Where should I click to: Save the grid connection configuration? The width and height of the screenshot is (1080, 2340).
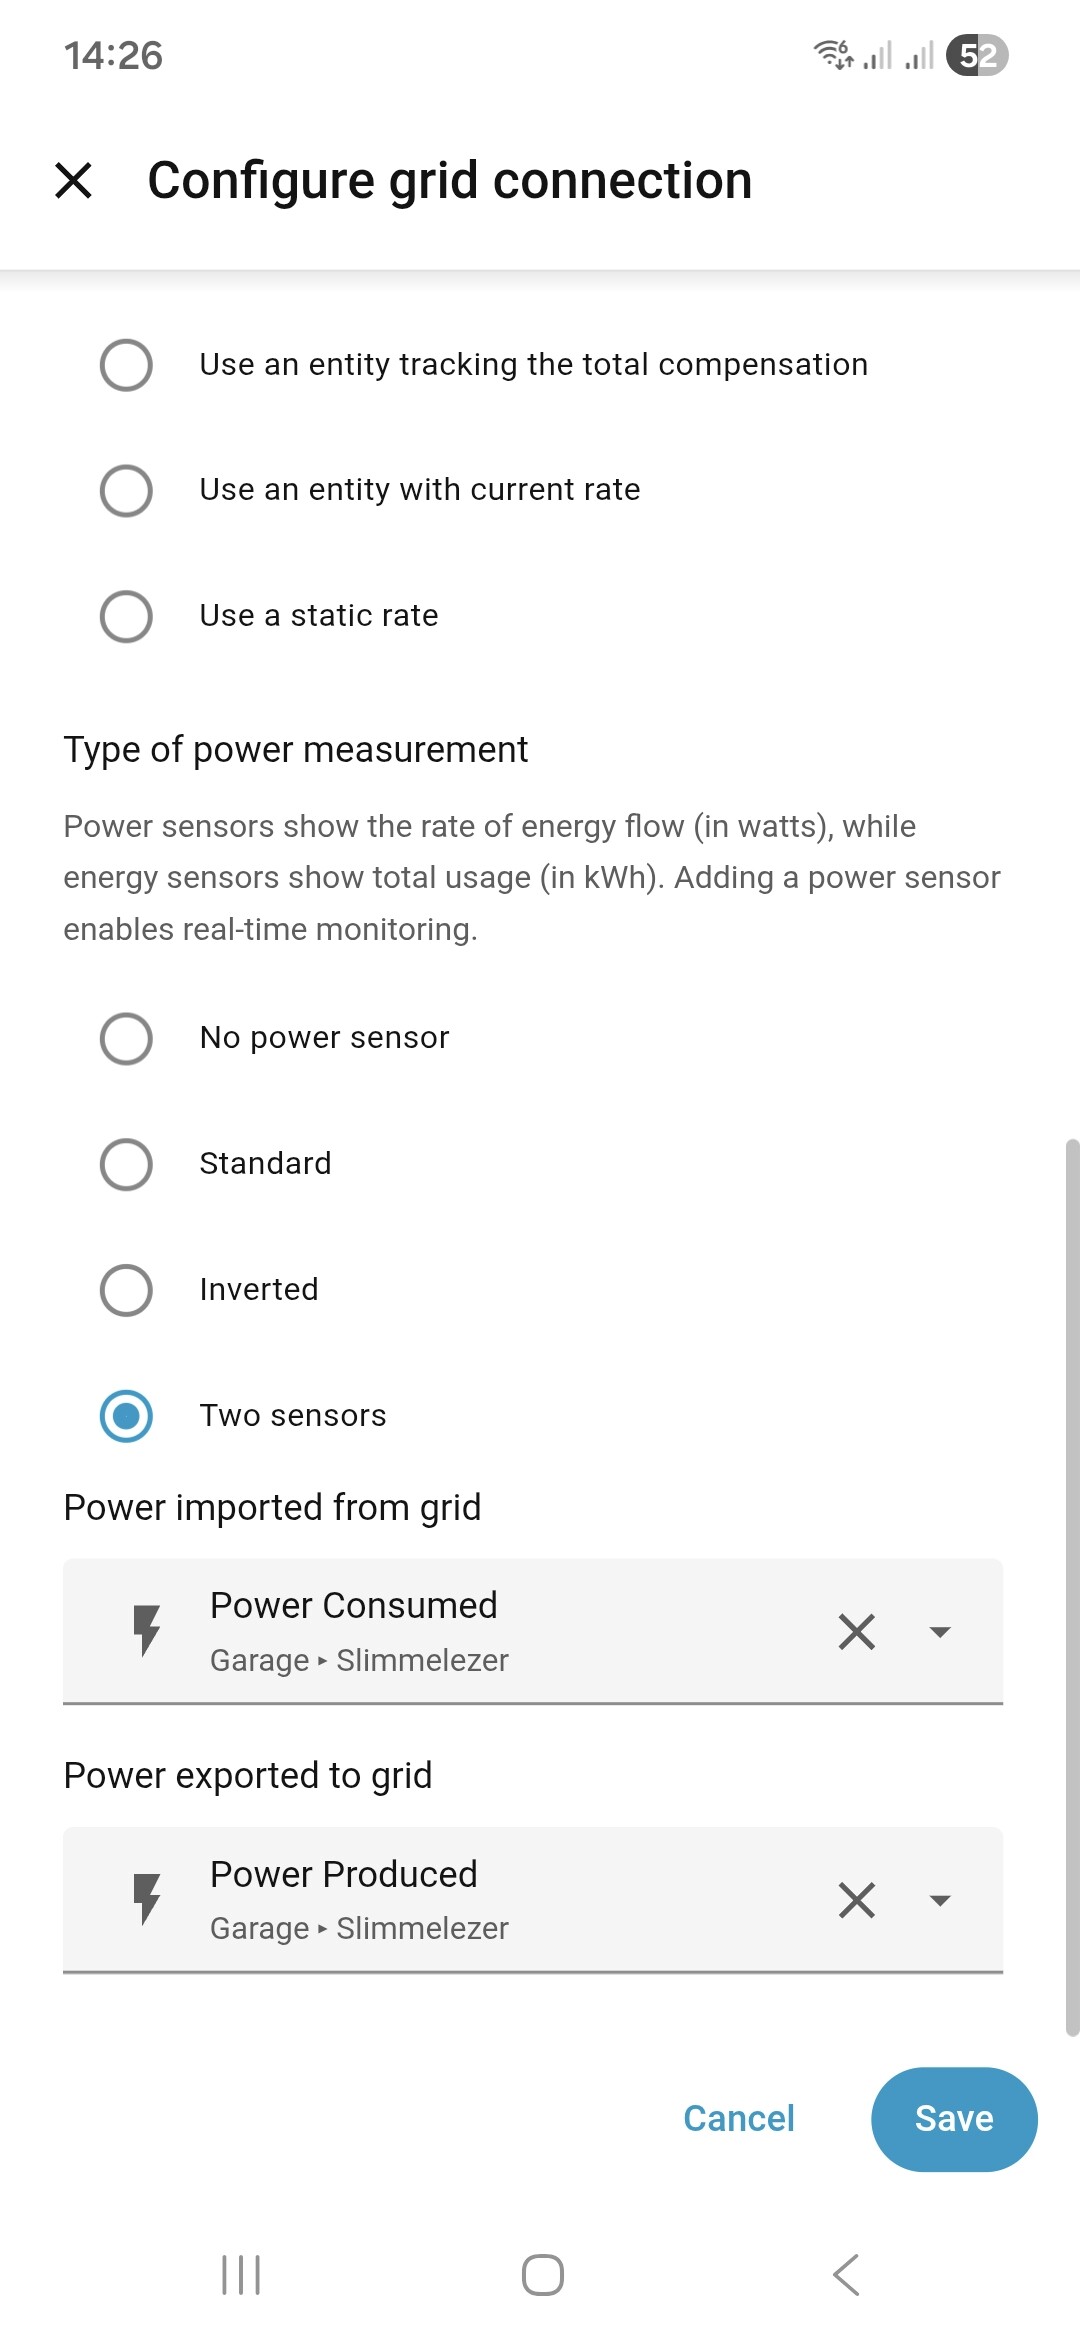[x=953, y=2119]
